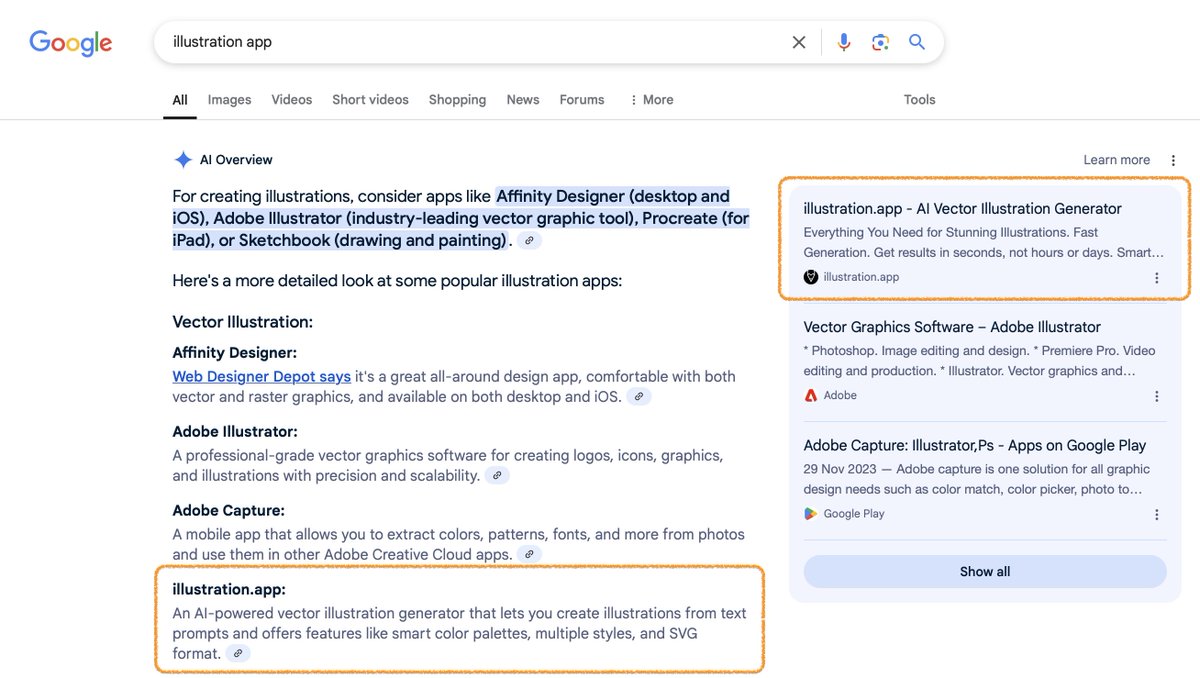The width and height of the screenshot is (1200, 678).
Task: Open source link chip after Sketchbook summary
Action: [x=530, y=241]
